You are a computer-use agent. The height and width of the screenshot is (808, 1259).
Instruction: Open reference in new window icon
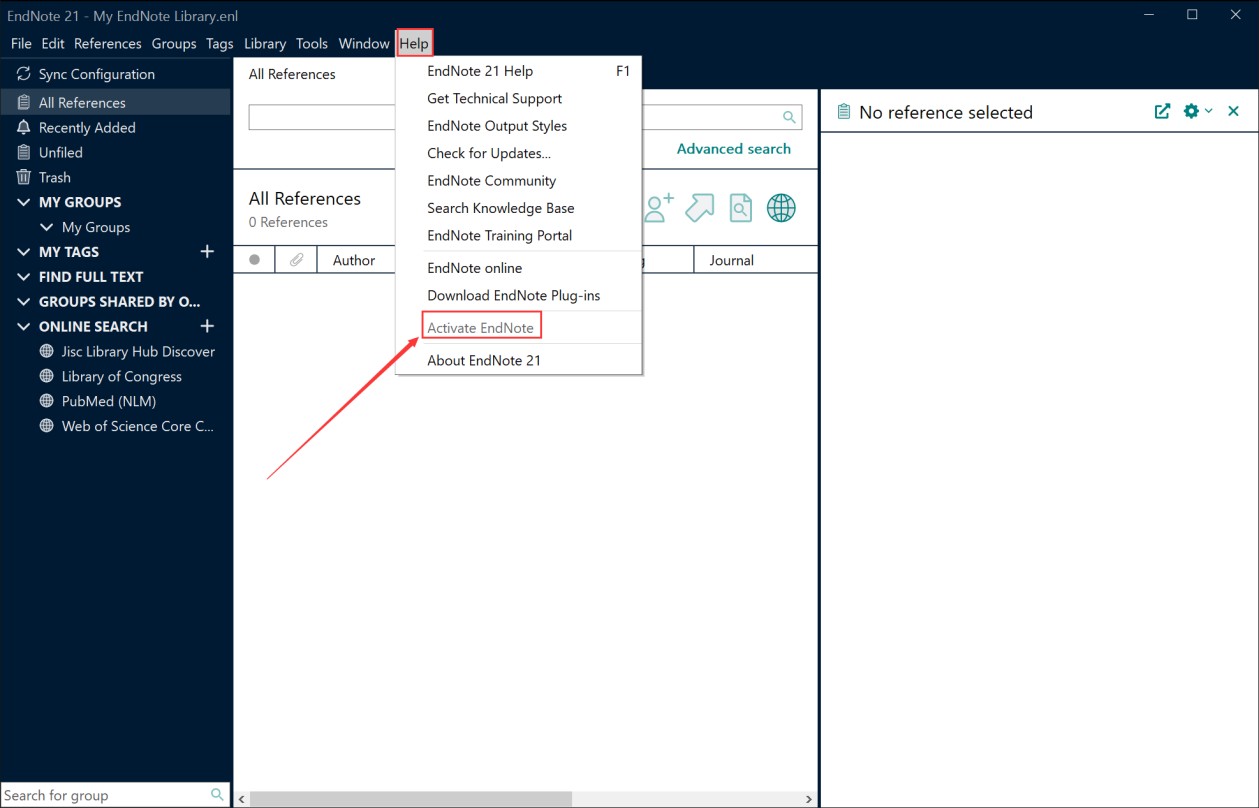pos(1162,112)
